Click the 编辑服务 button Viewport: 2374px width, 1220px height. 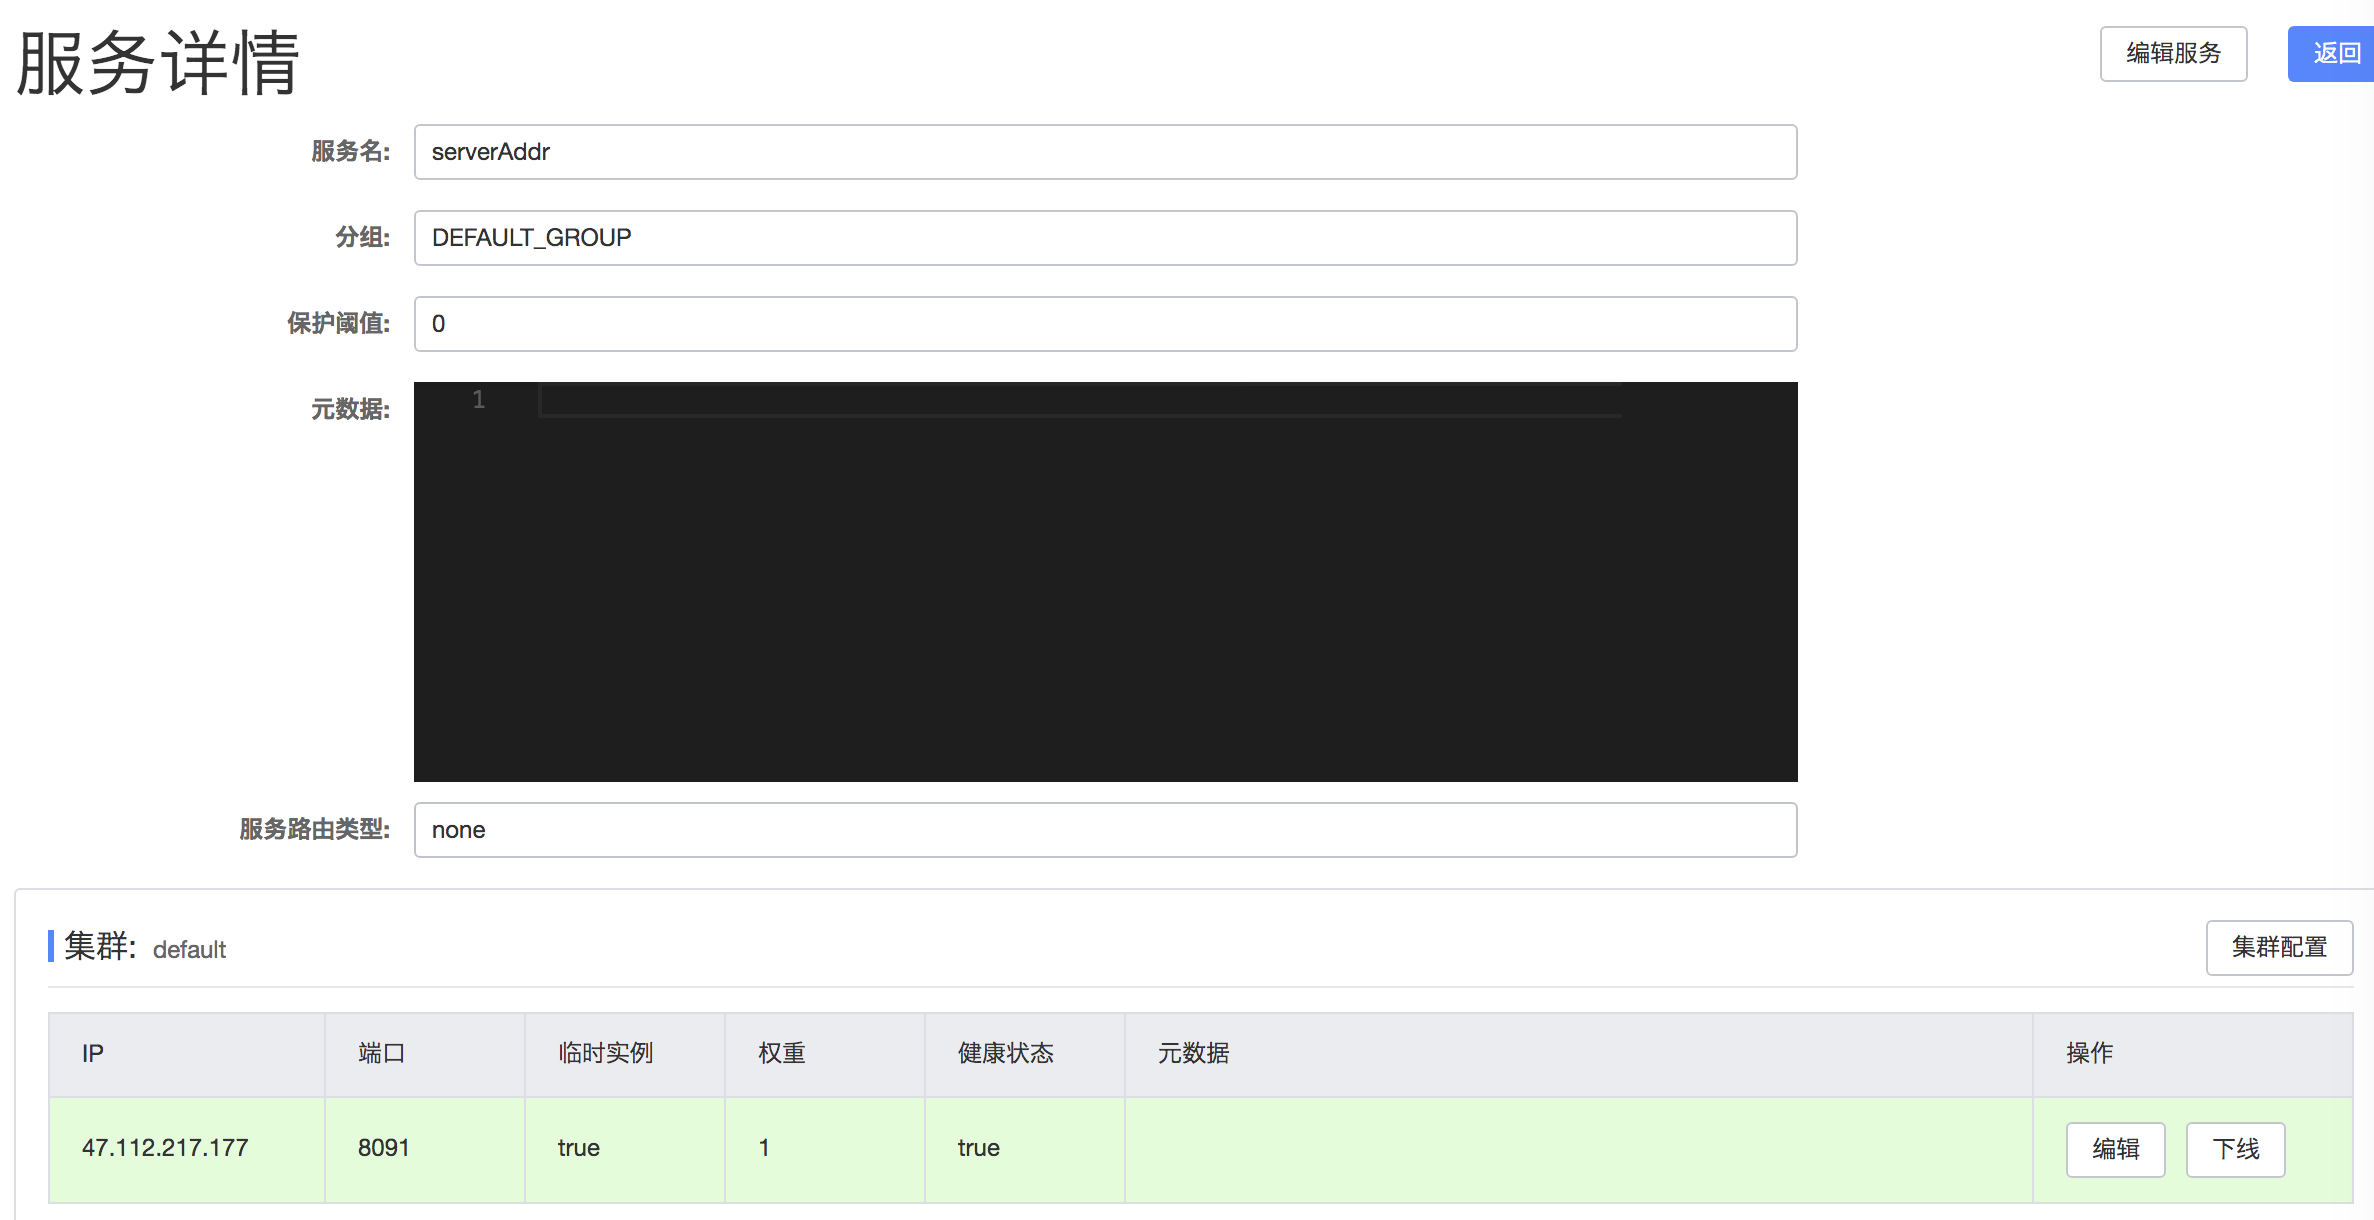tap(2172, 54)
